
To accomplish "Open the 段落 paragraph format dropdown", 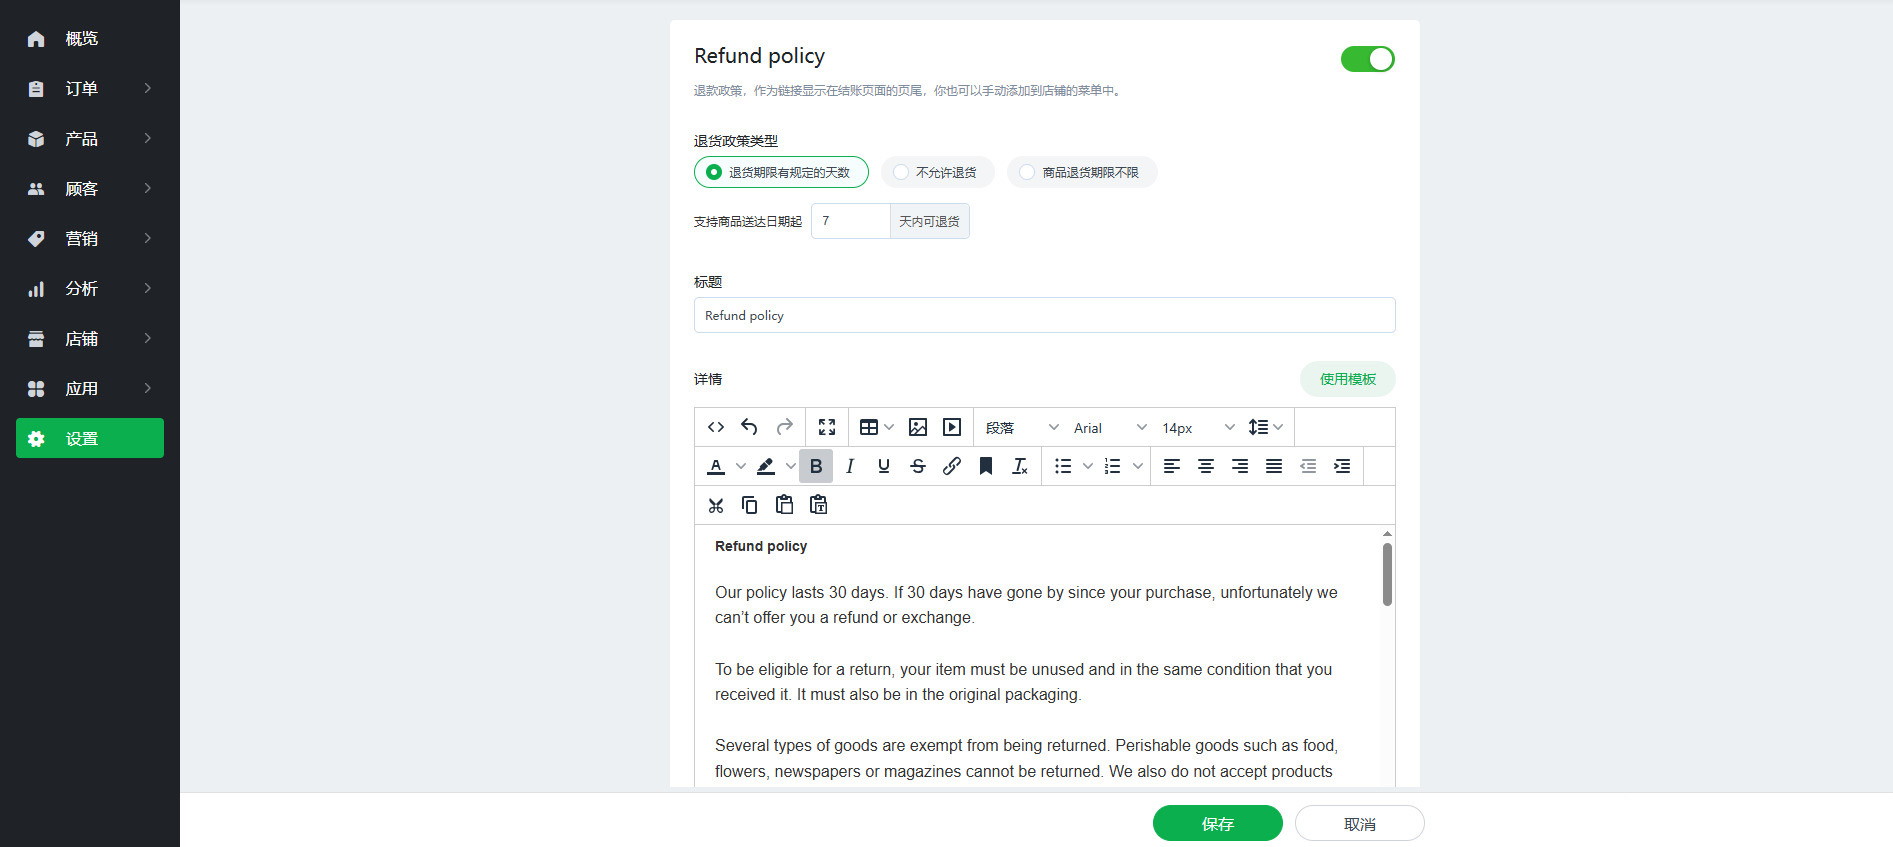I will point(1021,428).
